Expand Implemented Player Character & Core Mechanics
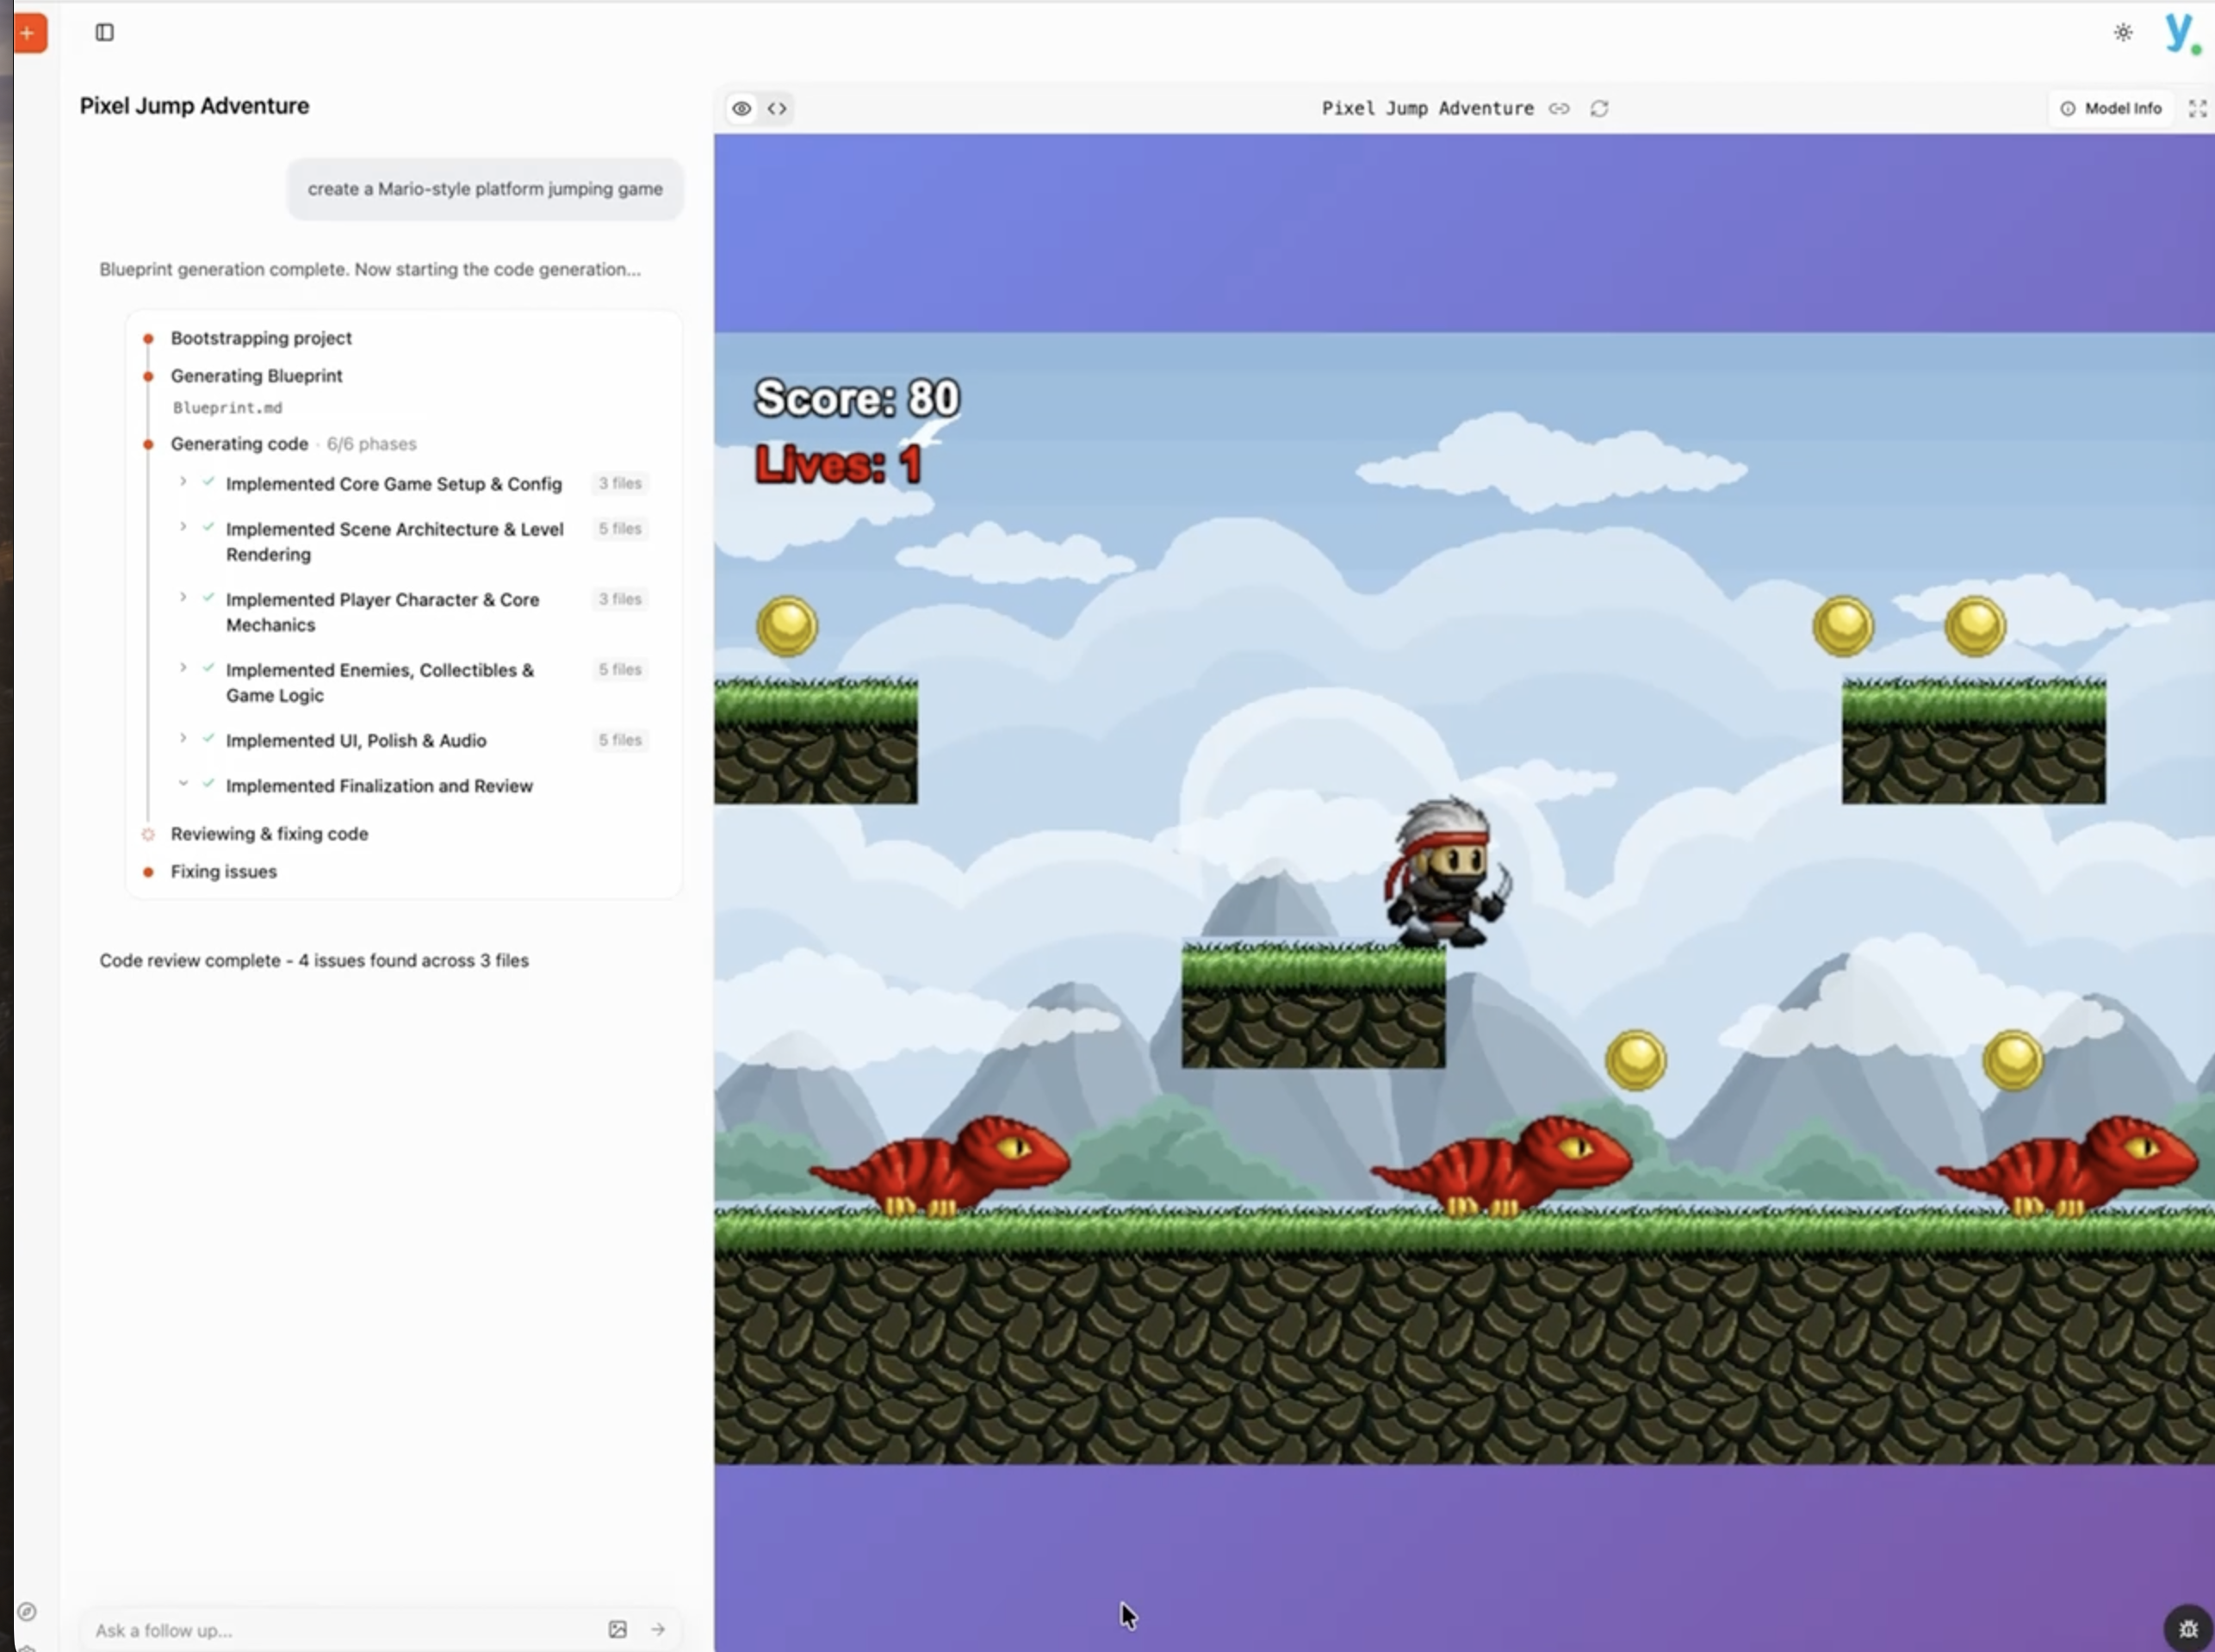 [183, 598]
